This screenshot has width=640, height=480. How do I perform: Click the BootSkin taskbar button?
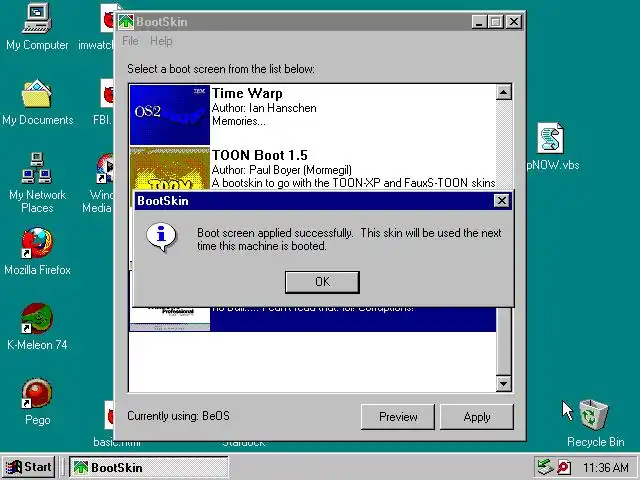coord(149,467)
